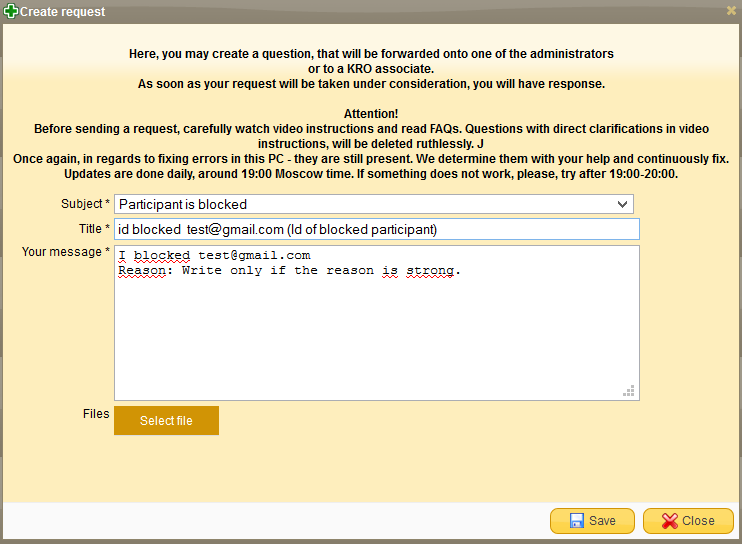Expand the Subject dropdown arrow
Image resolution: width=742 pixels, height=544 pixels.
coord(623,204)
